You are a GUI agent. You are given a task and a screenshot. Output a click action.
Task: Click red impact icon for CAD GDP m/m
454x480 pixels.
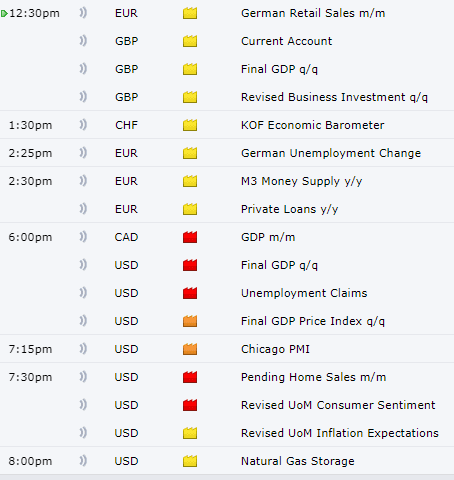point(190,237)
